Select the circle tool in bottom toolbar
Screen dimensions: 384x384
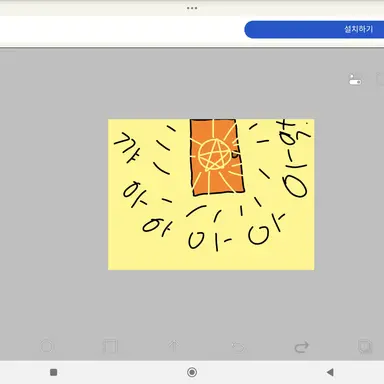47,346
